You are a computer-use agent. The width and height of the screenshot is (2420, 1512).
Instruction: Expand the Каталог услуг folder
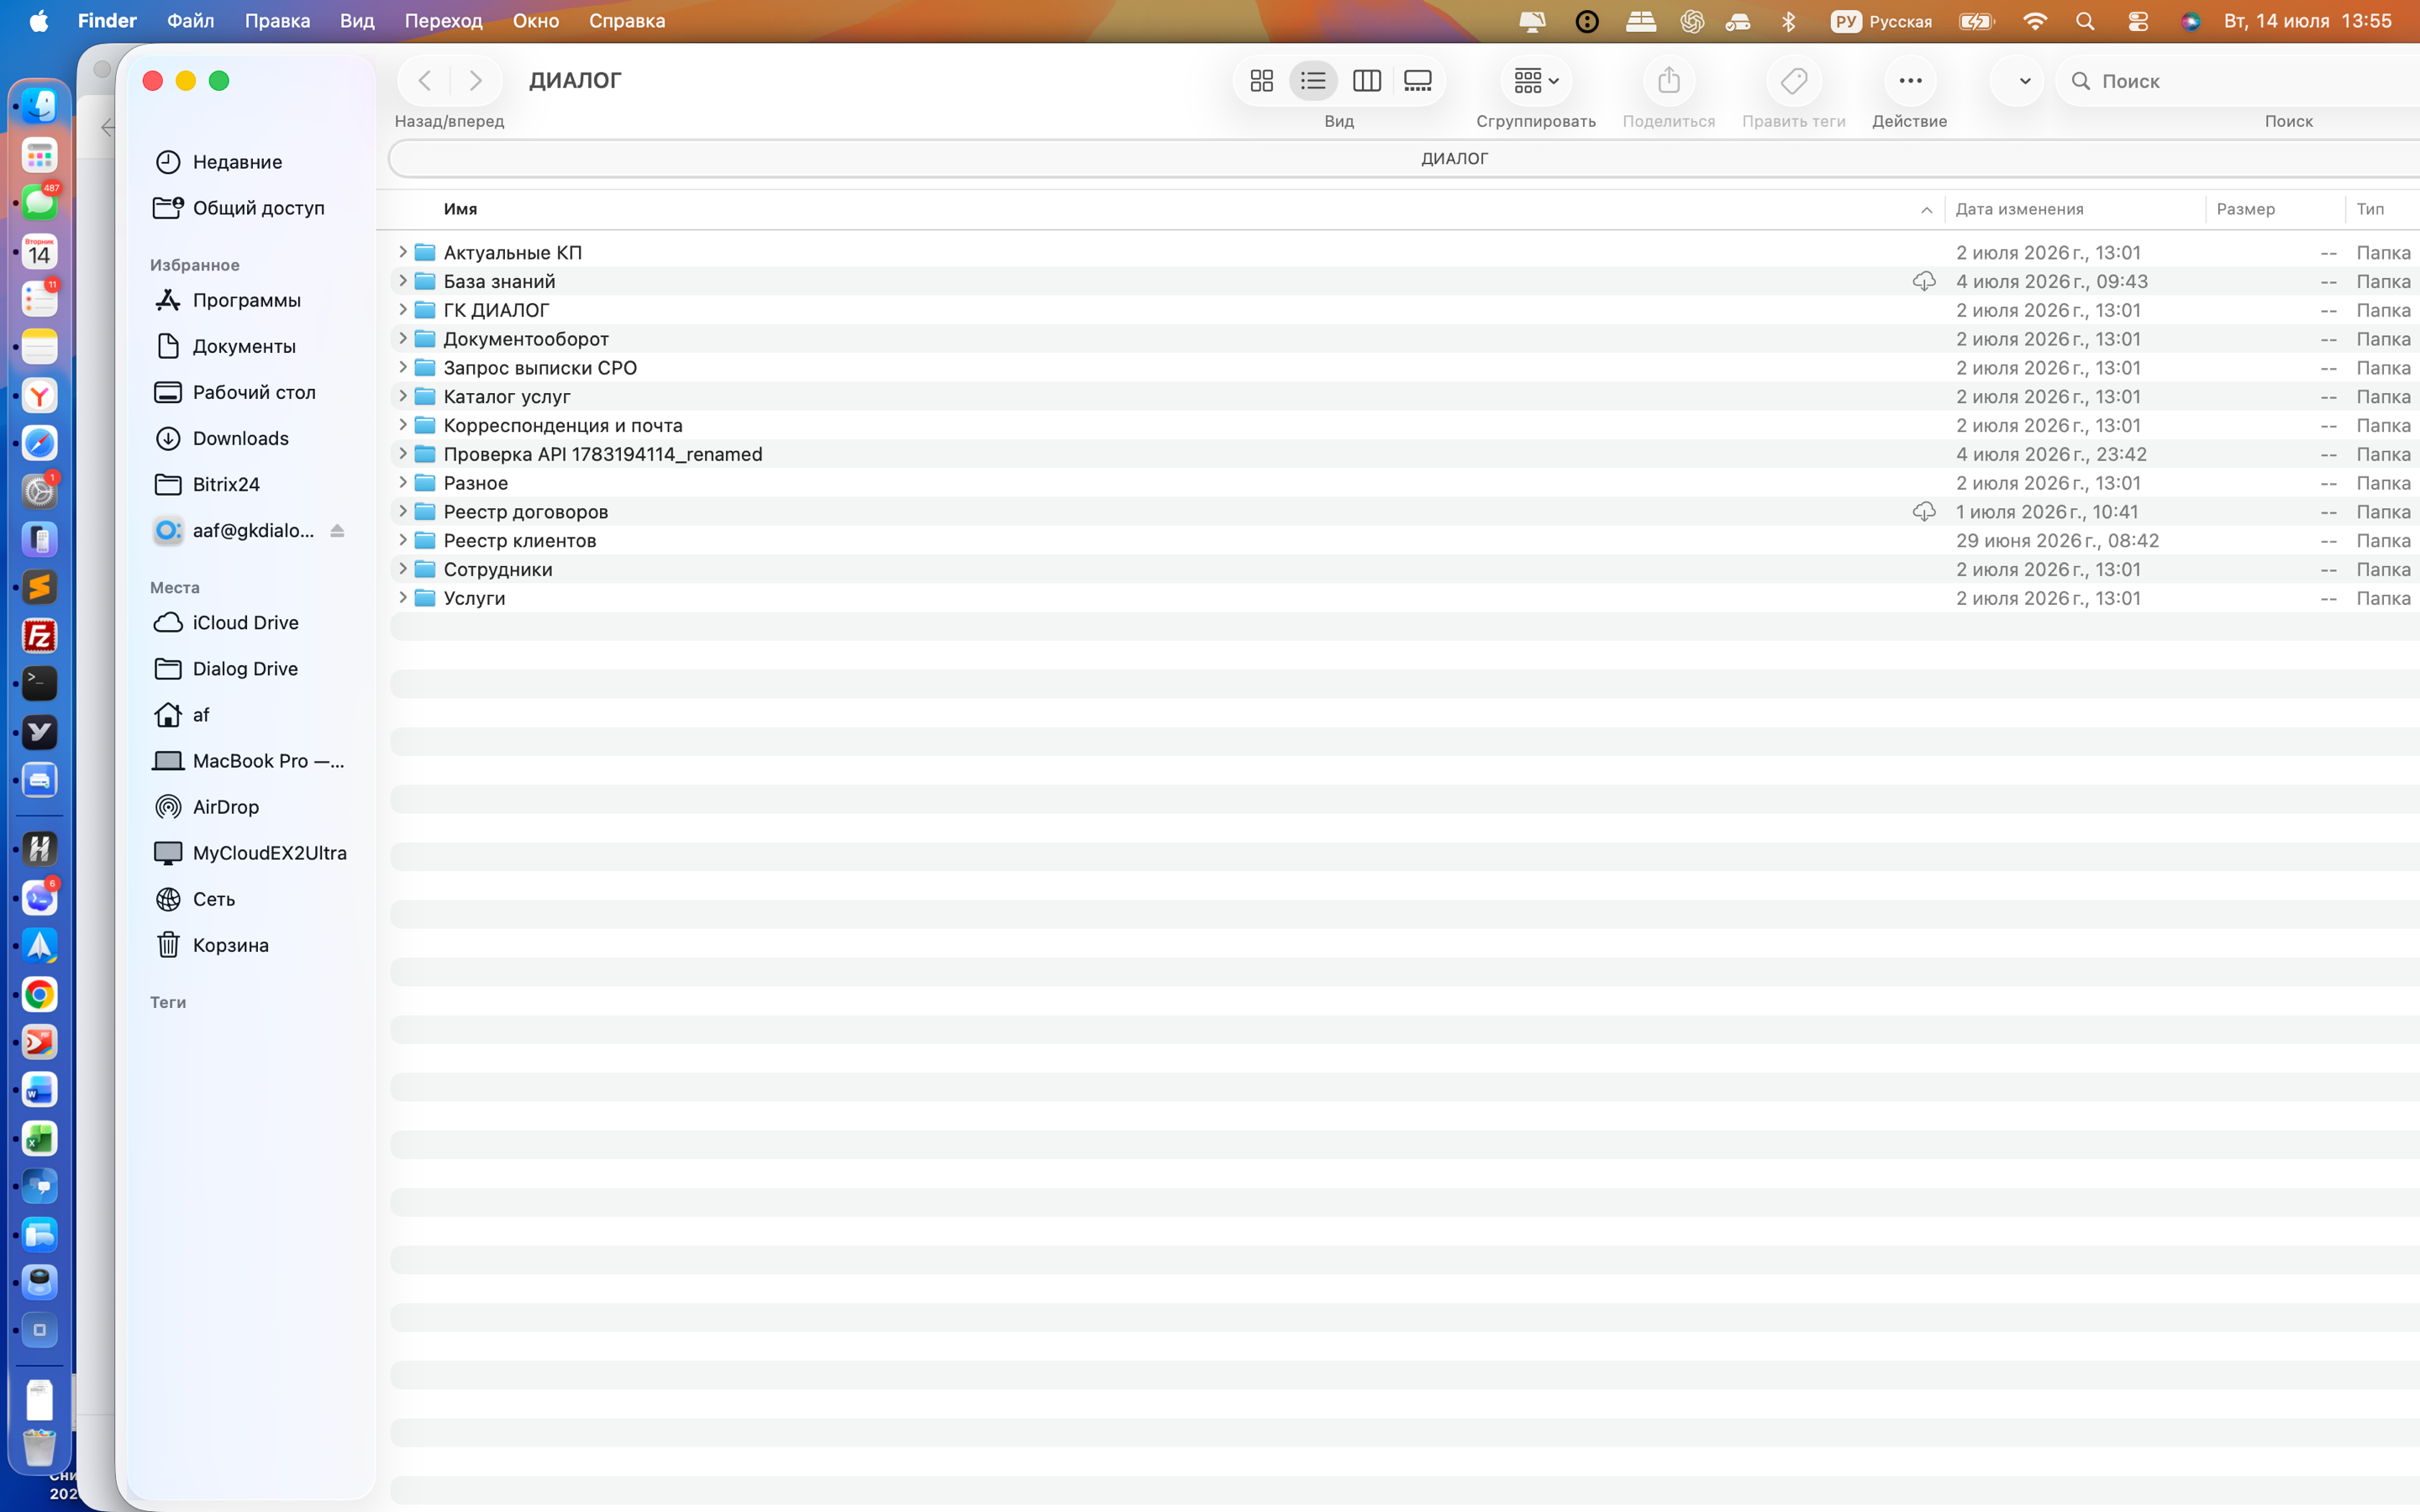tap(403, 396)
